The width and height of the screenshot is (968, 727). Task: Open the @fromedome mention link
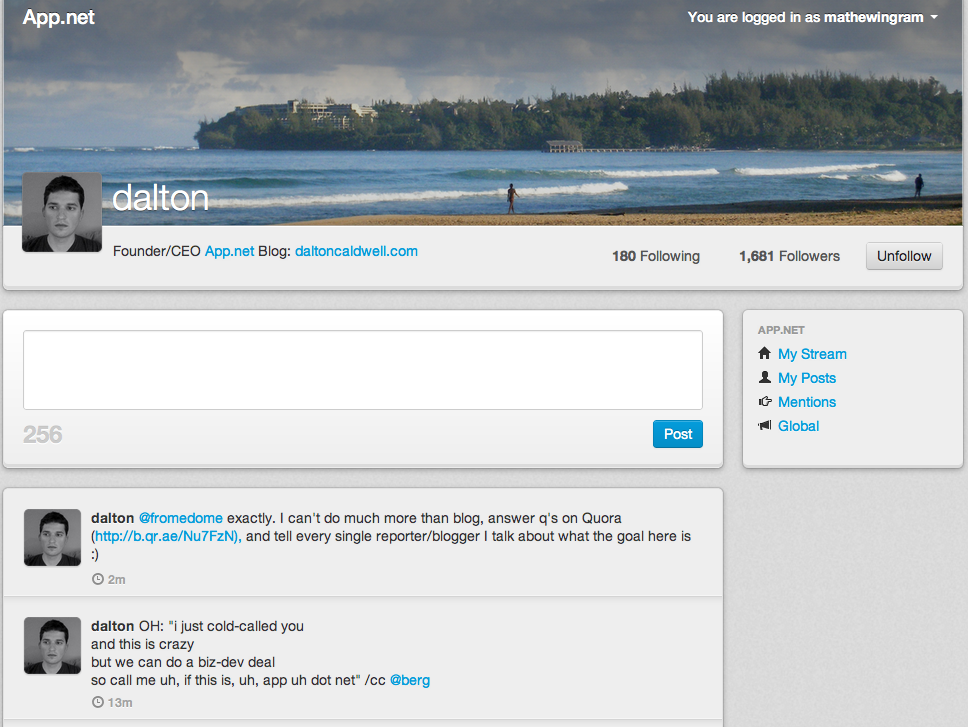pos(180,518)
